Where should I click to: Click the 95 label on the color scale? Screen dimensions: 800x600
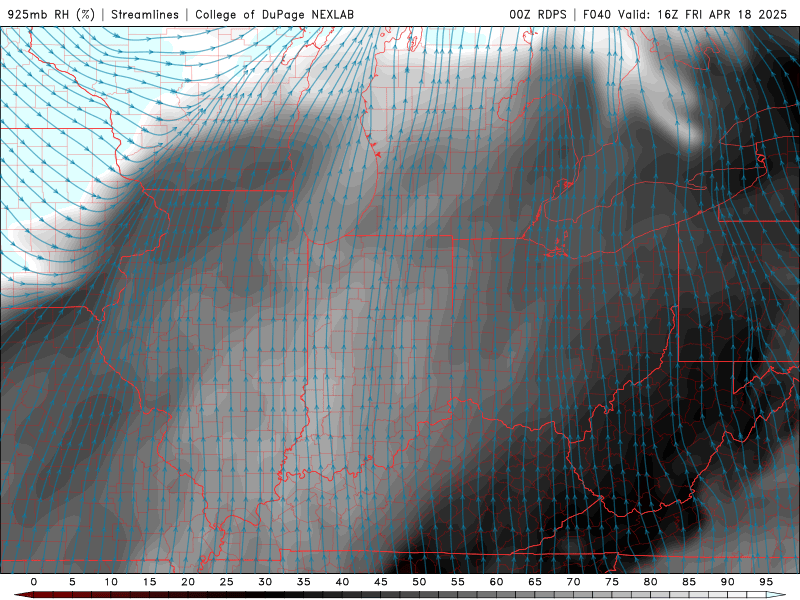(x=766, y=582)
